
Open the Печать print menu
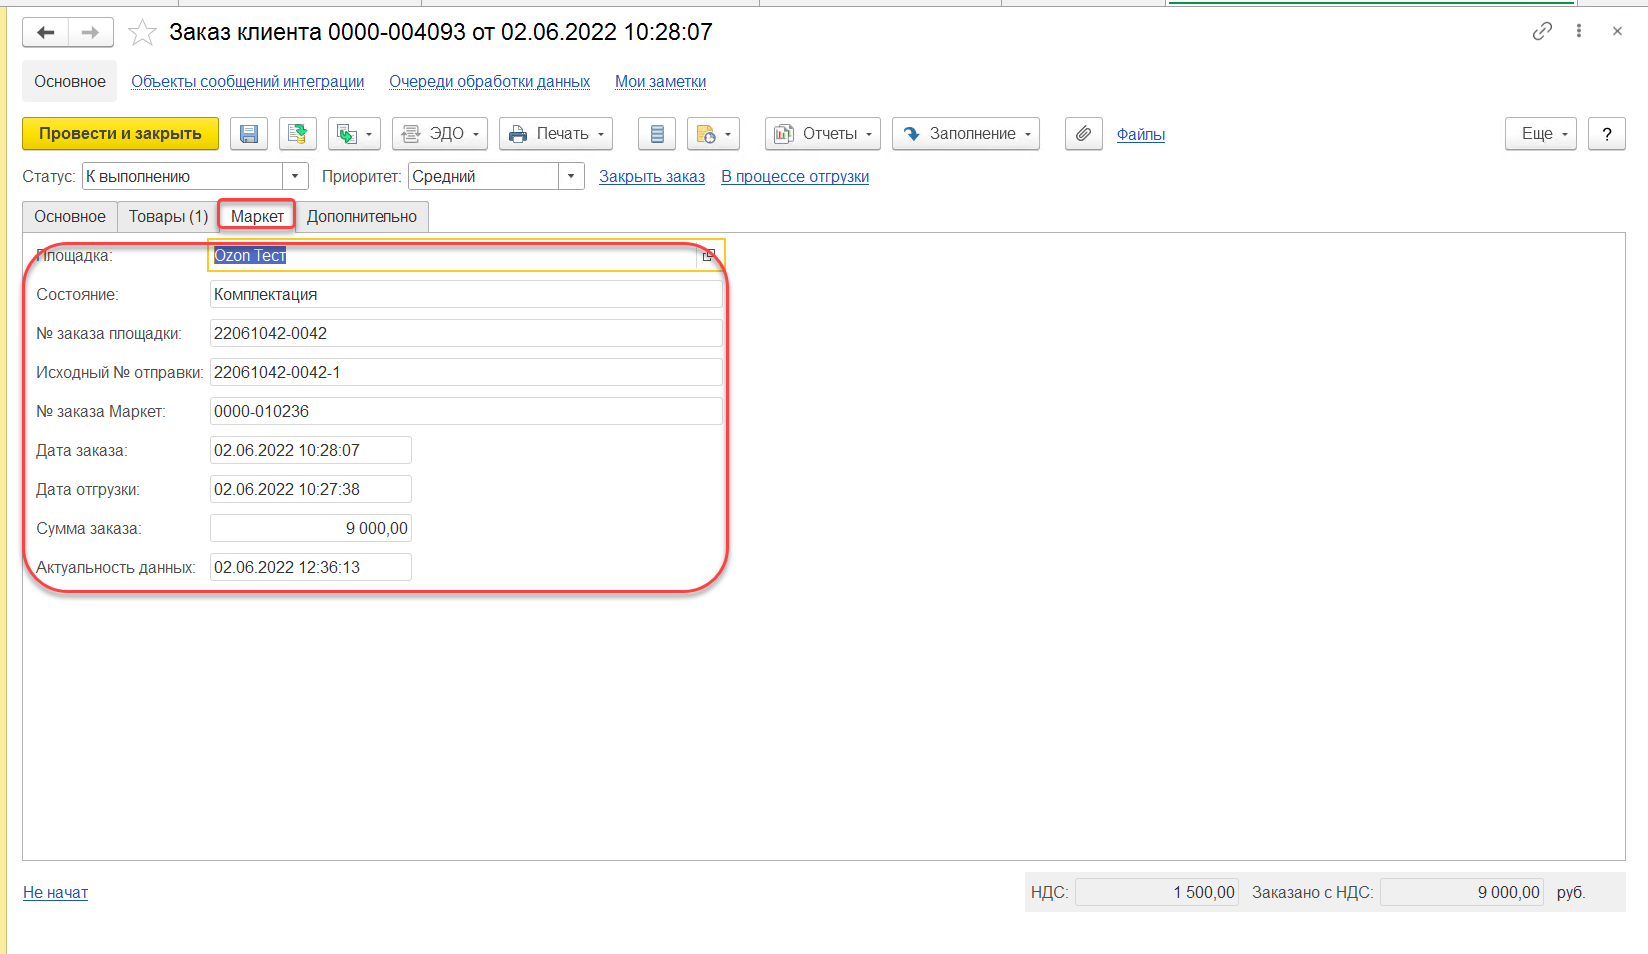point(556,134)
